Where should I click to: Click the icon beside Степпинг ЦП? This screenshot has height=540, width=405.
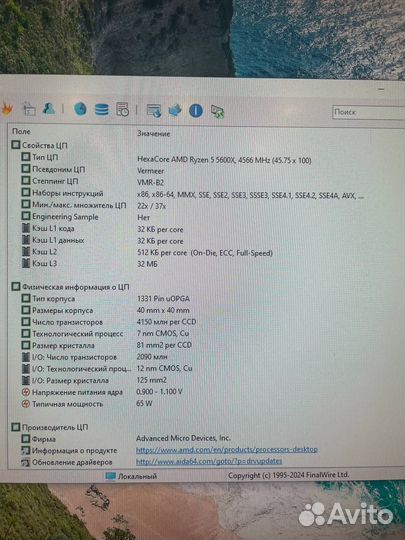pos(26,180)
